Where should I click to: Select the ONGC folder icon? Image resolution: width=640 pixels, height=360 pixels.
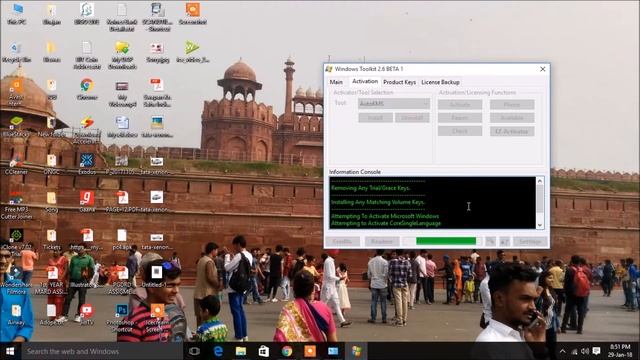pos(51,164)
